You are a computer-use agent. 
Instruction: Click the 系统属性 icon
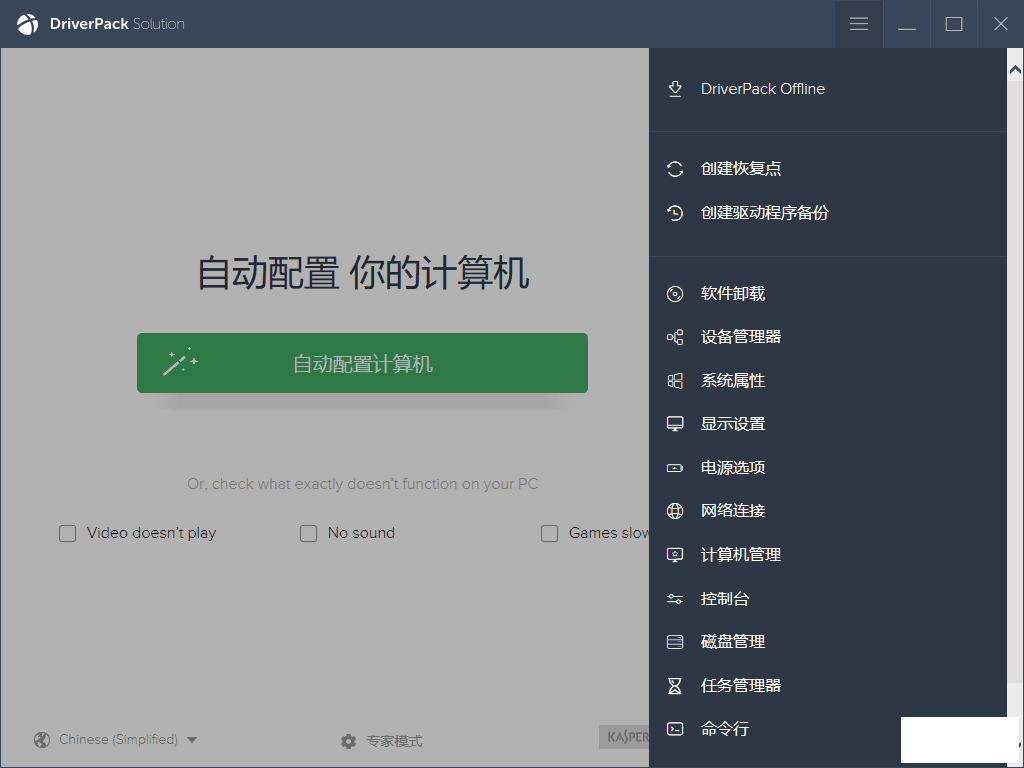[x=675, y=381]
